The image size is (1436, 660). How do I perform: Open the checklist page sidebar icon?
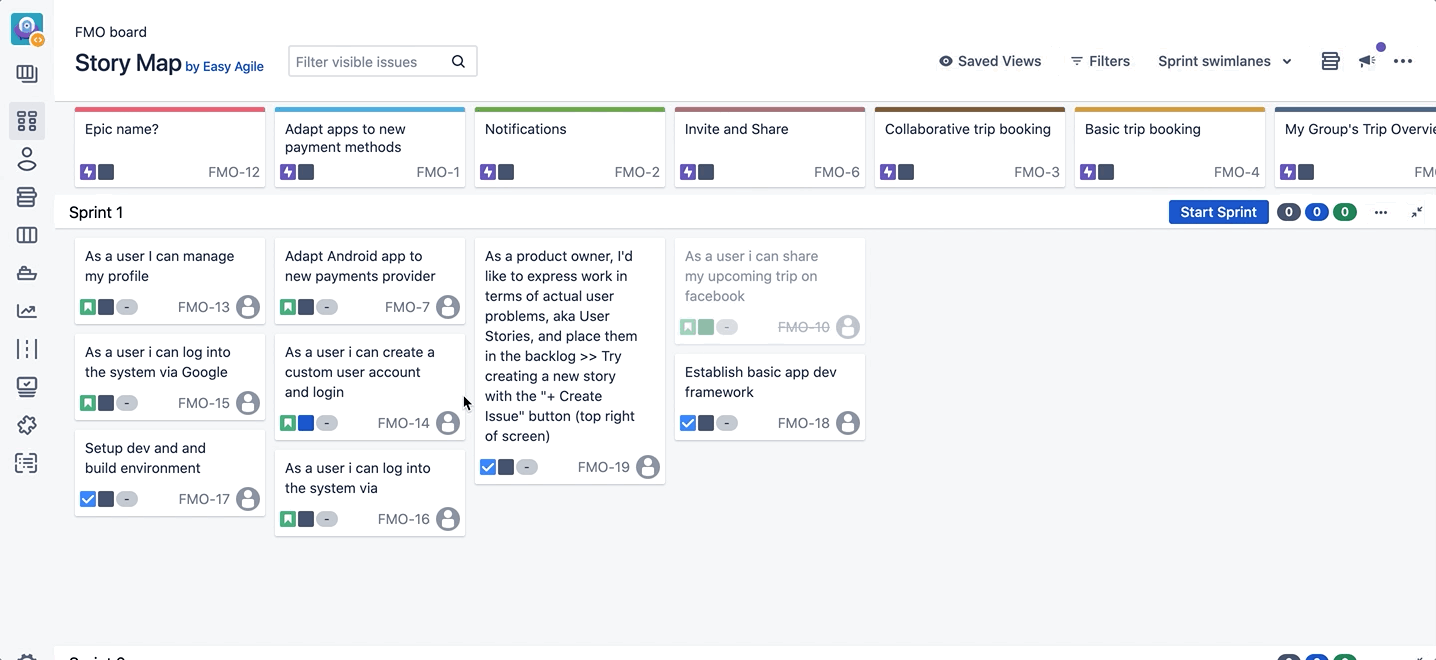[x=27, y=463]
